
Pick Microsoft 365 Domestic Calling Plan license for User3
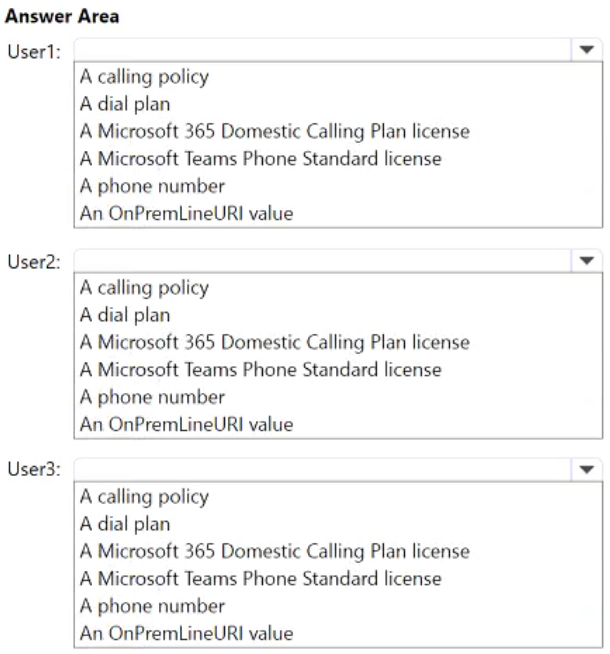coord(275,551)
